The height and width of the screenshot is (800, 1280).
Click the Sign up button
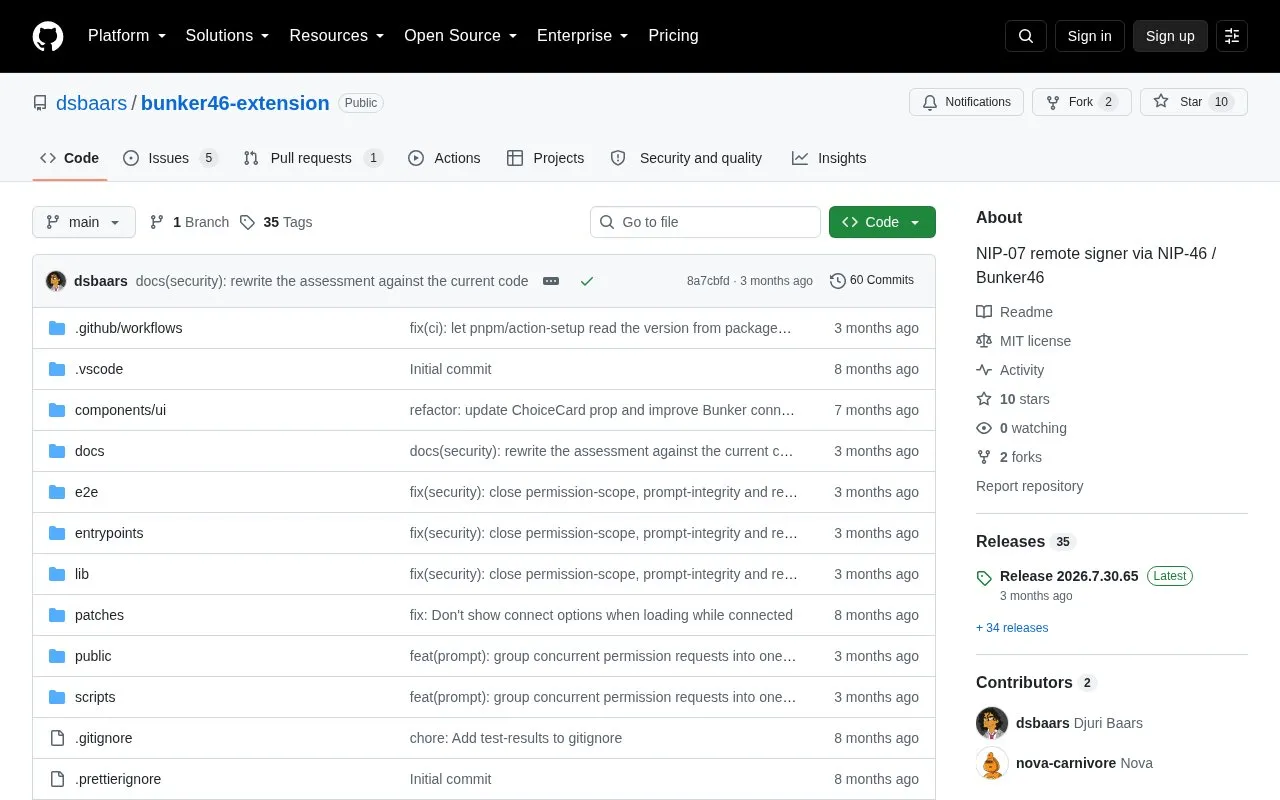[x=1170, y=36]
